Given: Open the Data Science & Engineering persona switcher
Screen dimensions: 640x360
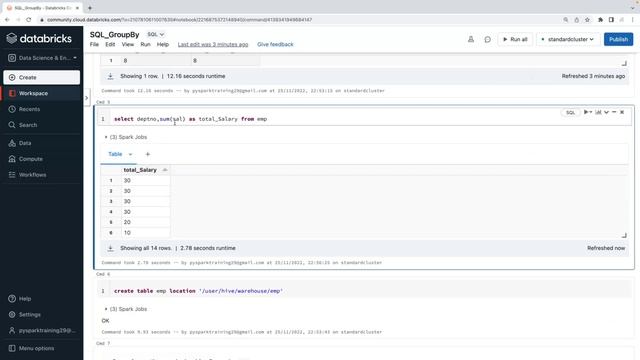Looking at the screenshot, I should click(x=42, y=58).
